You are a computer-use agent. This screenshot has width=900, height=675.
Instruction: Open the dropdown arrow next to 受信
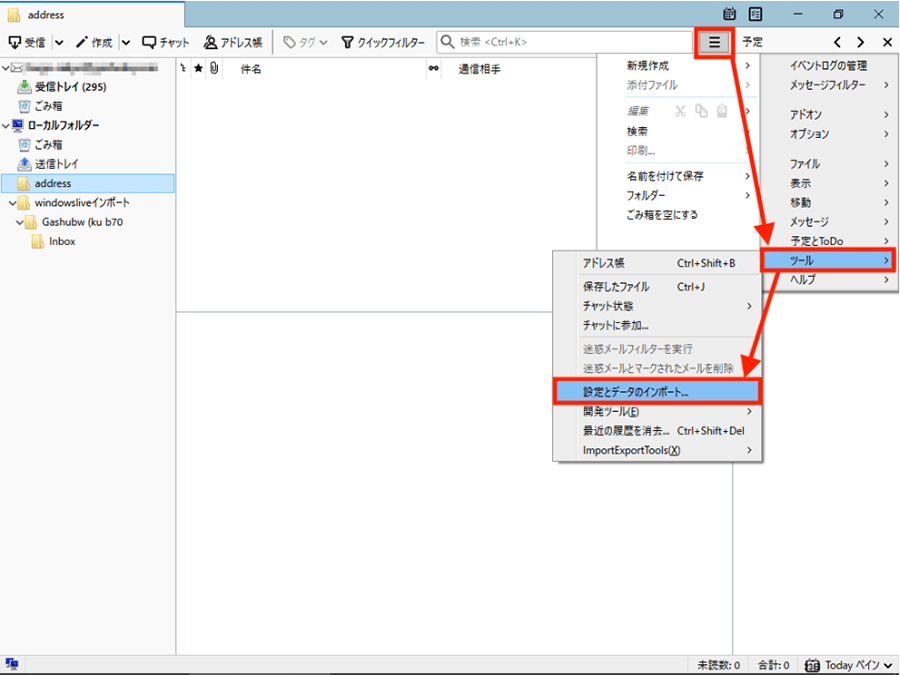(59, 42)
